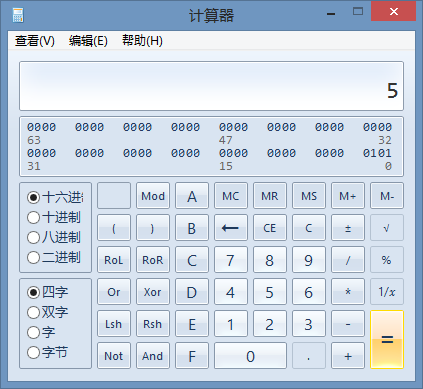
Task: Click the number 5 key
Action: pos(270,292)
